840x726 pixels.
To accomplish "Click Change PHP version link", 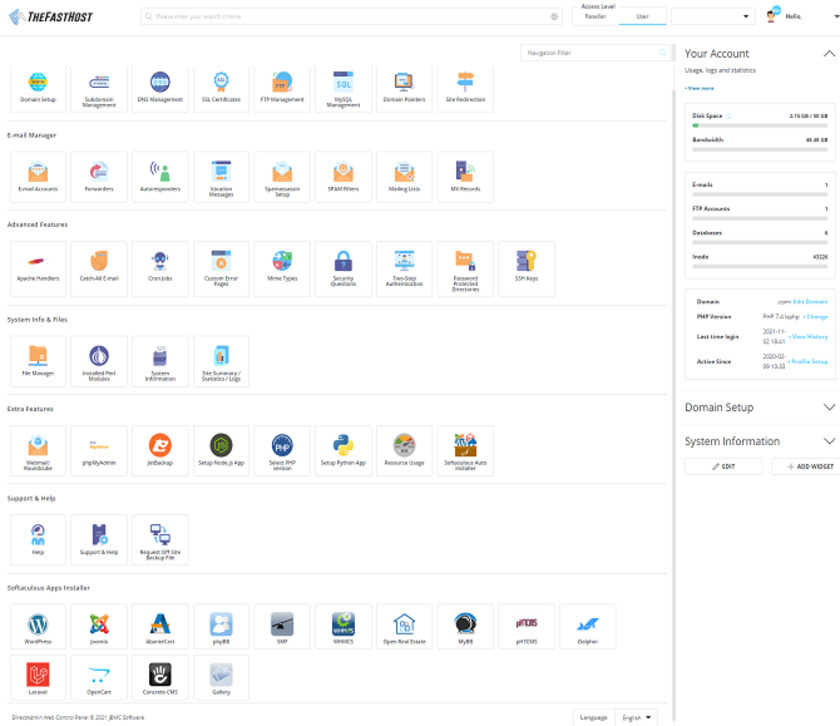I will coord(815,317).
